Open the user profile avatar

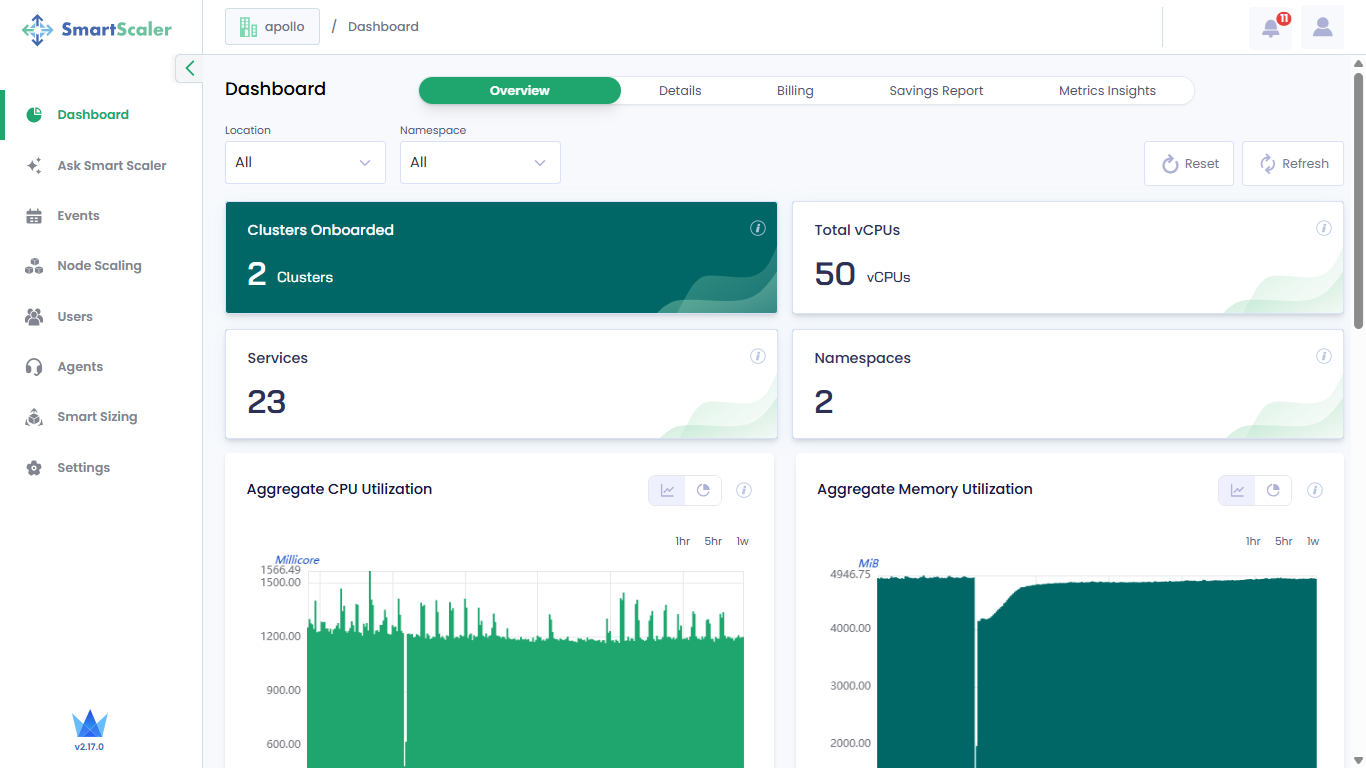click(1322, 28)
